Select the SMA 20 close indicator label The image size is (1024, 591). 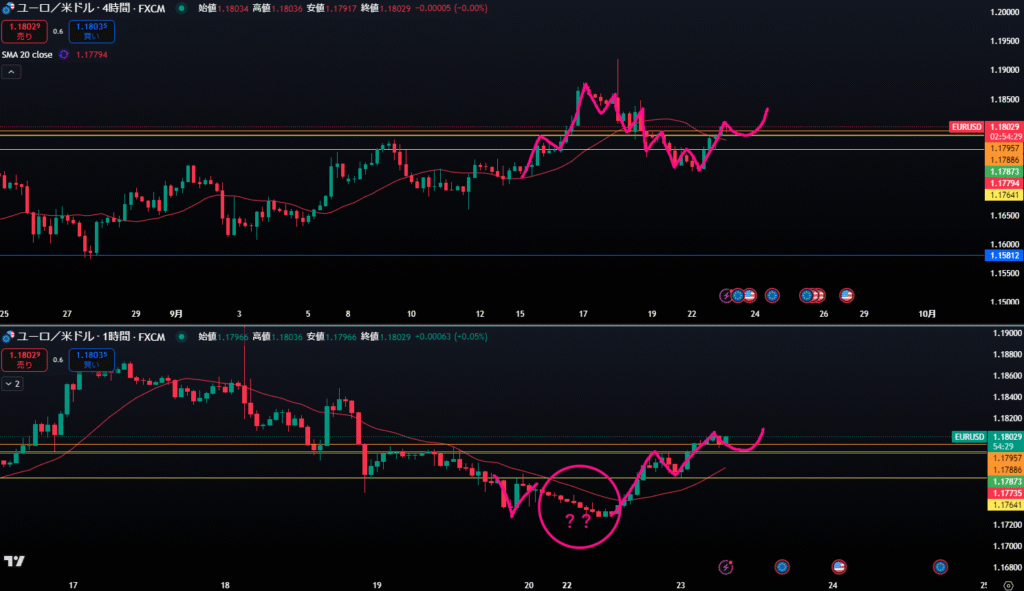coord(27,55)
